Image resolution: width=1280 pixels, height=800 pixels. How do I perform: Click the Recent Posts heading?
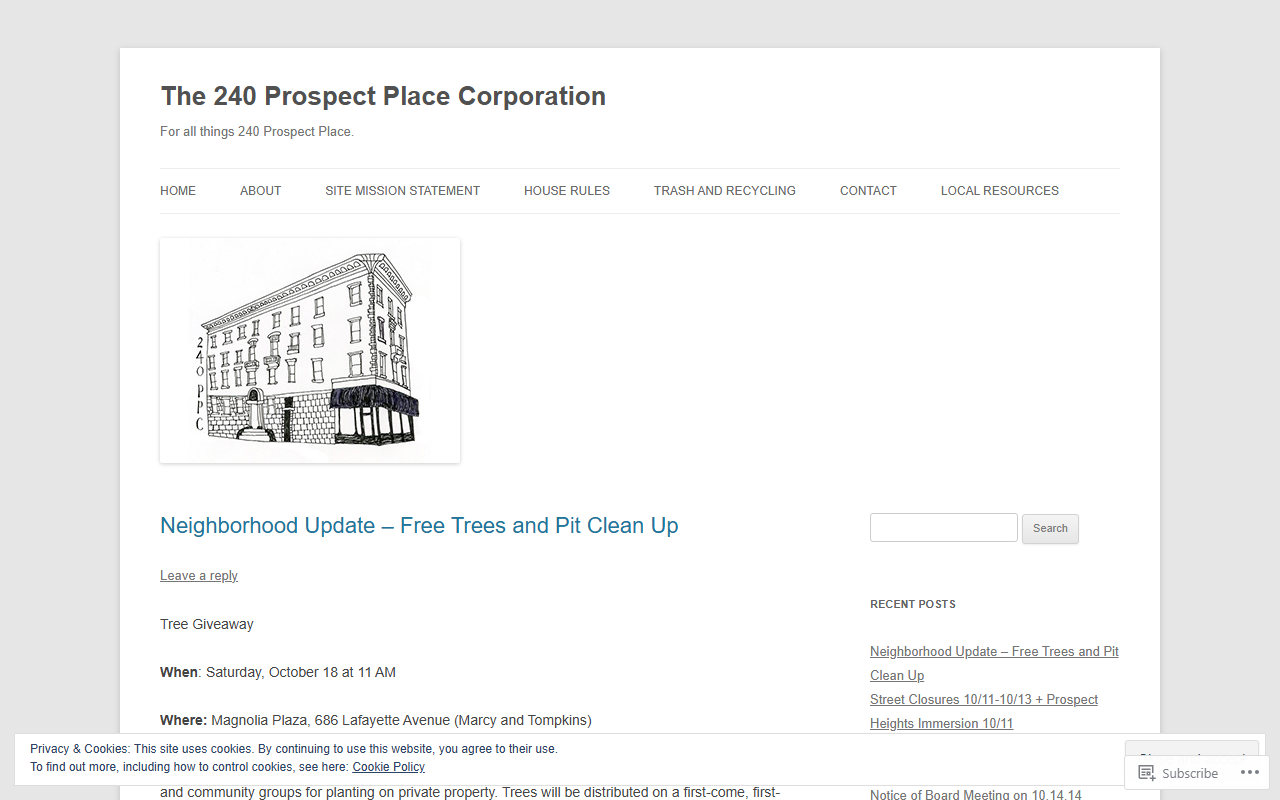(913, 604)
